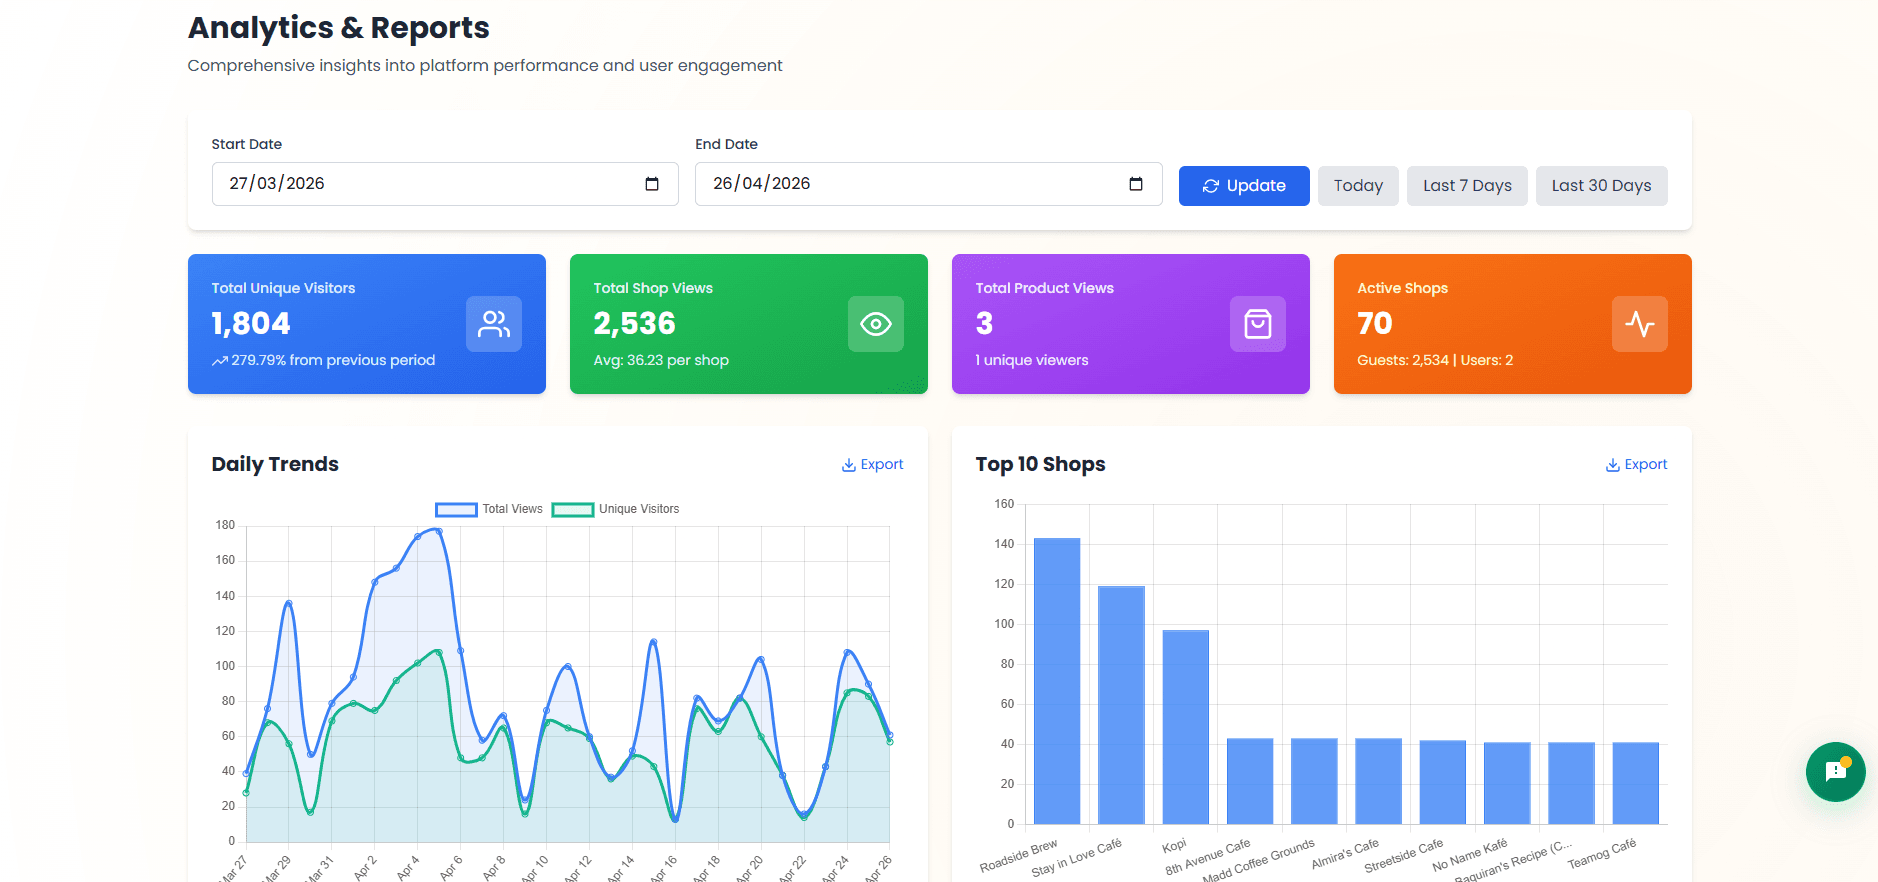The image size is (1878, 882).
Task: Click the eye icon in Shop Views card
Action: (x=876, y=324)
